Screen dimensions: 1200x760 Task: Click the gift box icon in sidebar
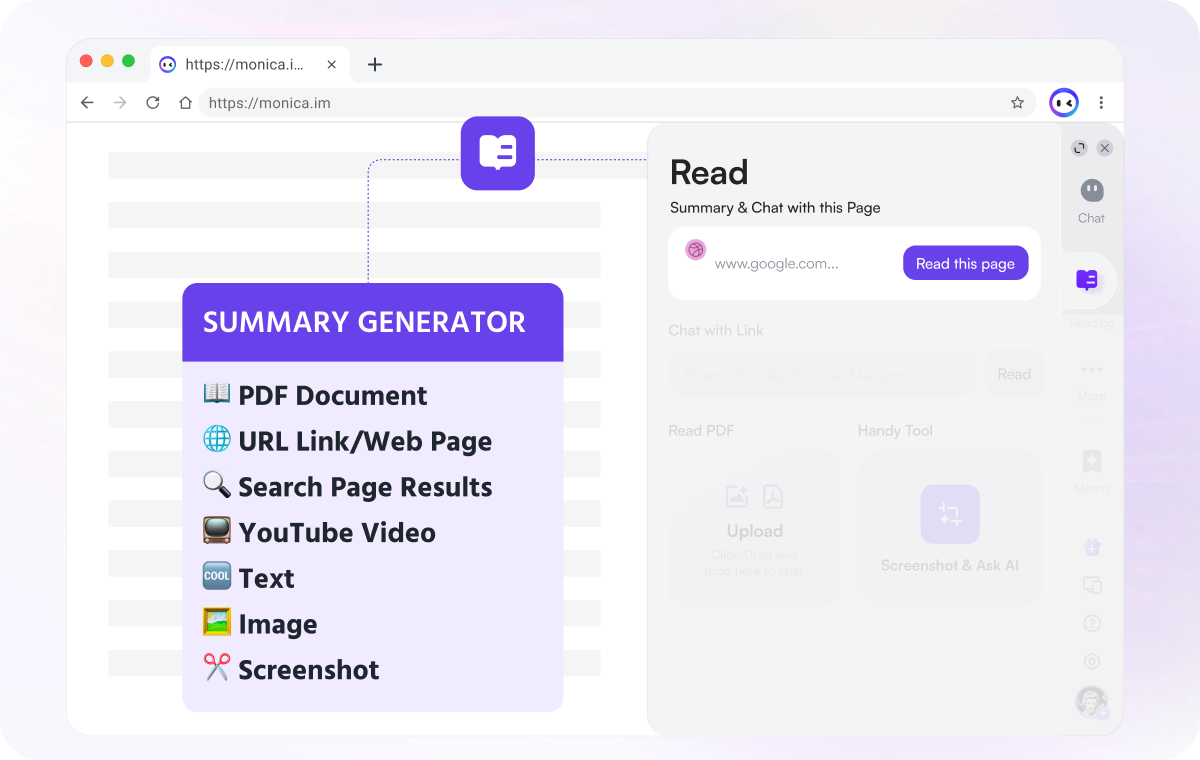click(x=1092, y=547)
